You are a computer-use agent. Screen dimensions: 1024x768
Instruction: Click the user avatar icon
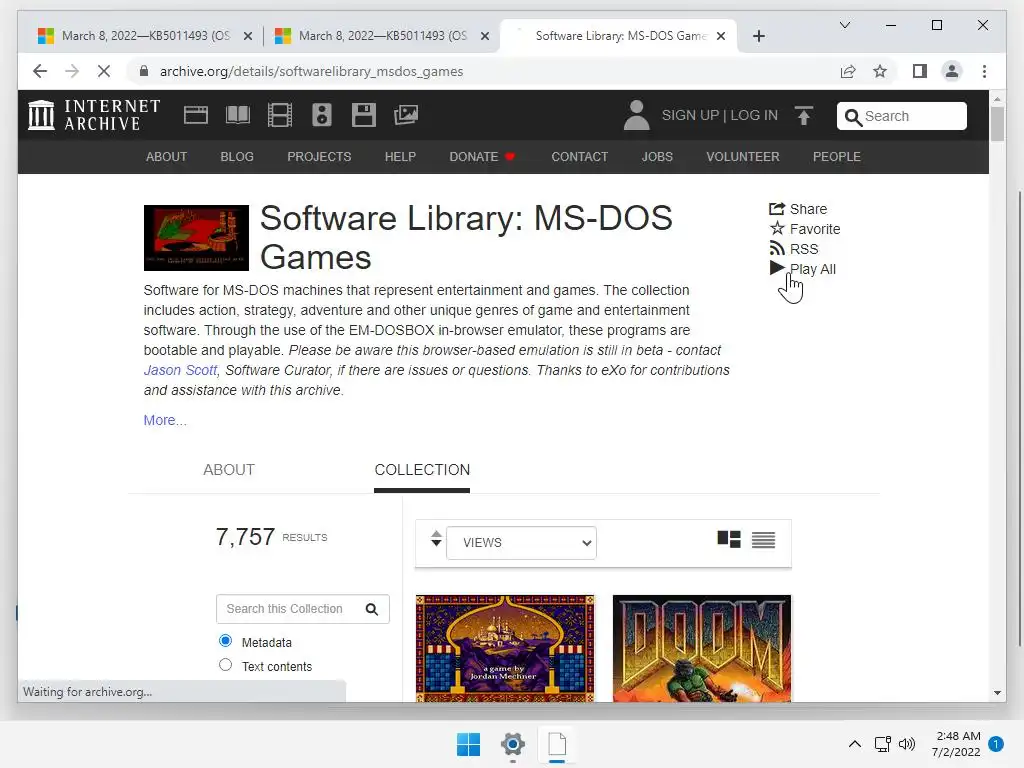point(636,115)
